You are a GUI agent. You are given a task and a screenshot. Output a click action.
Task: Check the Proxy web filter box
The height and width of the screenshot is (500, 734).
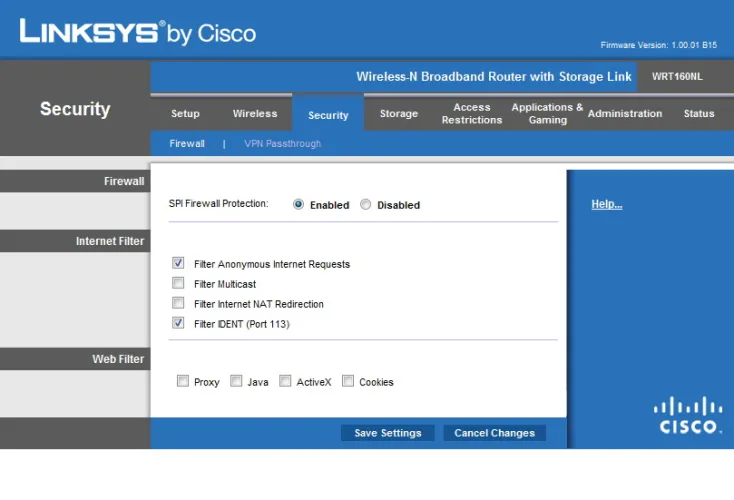(182, 381)
